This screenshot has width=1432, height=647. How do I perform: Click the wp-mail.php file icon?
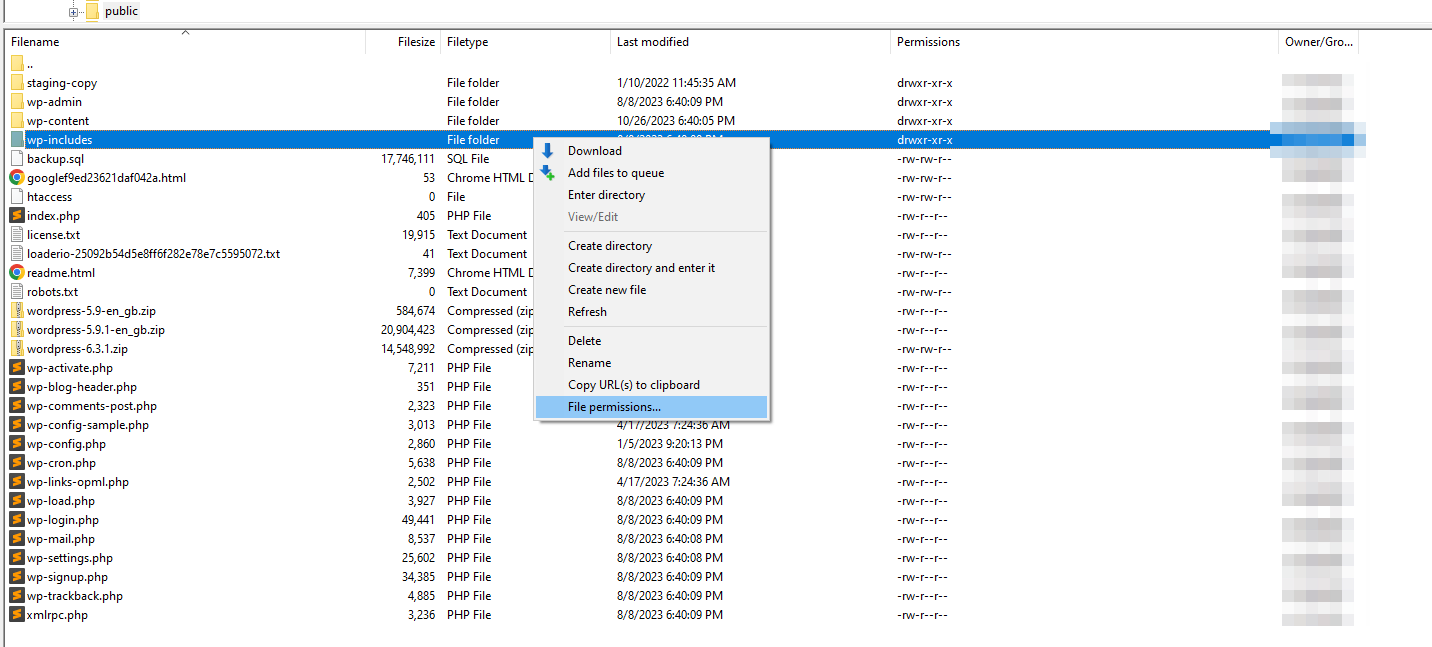point(17,539)
